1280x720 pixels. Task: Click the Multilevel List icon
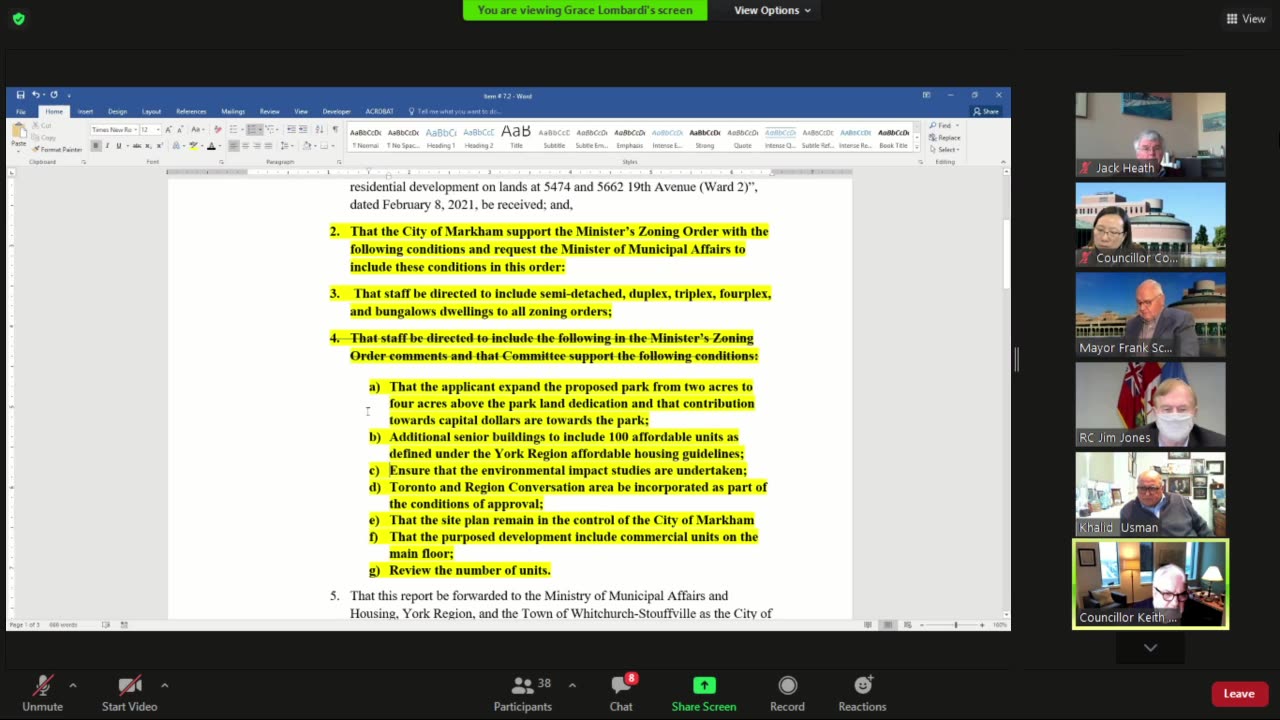(x=270, y=130)
